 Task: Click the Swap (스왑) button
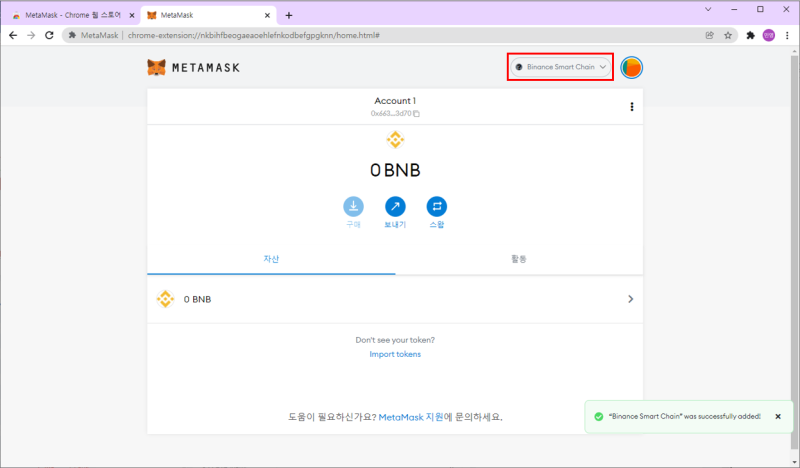click(437, 207)
